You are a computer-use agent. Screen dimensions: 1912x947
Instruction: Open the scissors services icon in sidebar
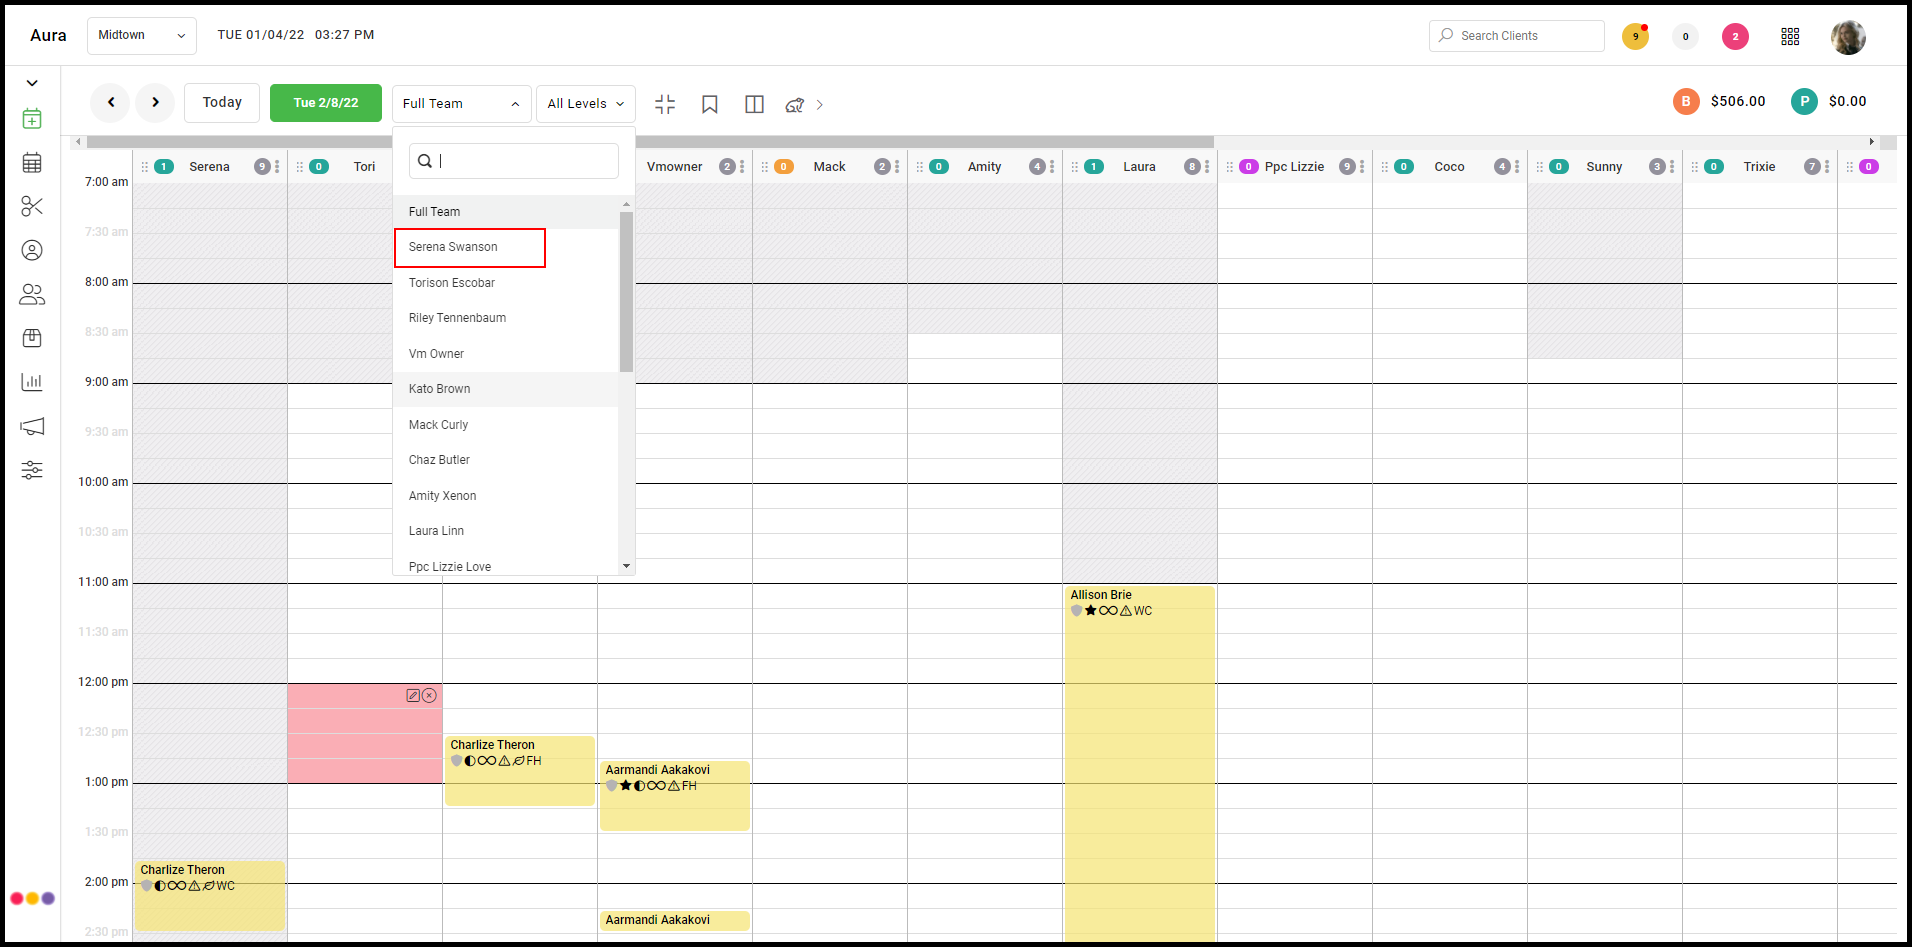(x=32, y=206)
